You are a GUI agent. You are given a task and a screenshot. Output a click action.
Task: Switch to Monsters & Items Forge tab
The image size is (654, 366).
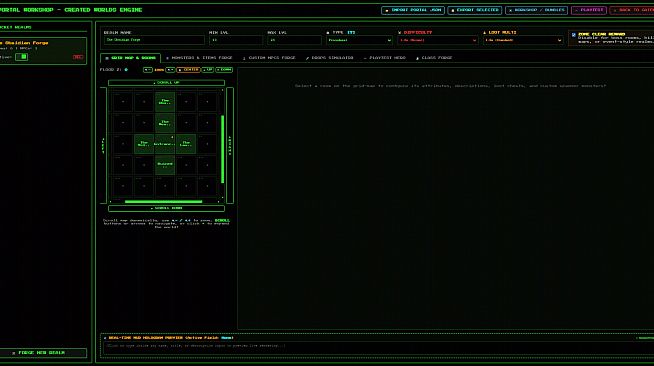pos(199,58)
